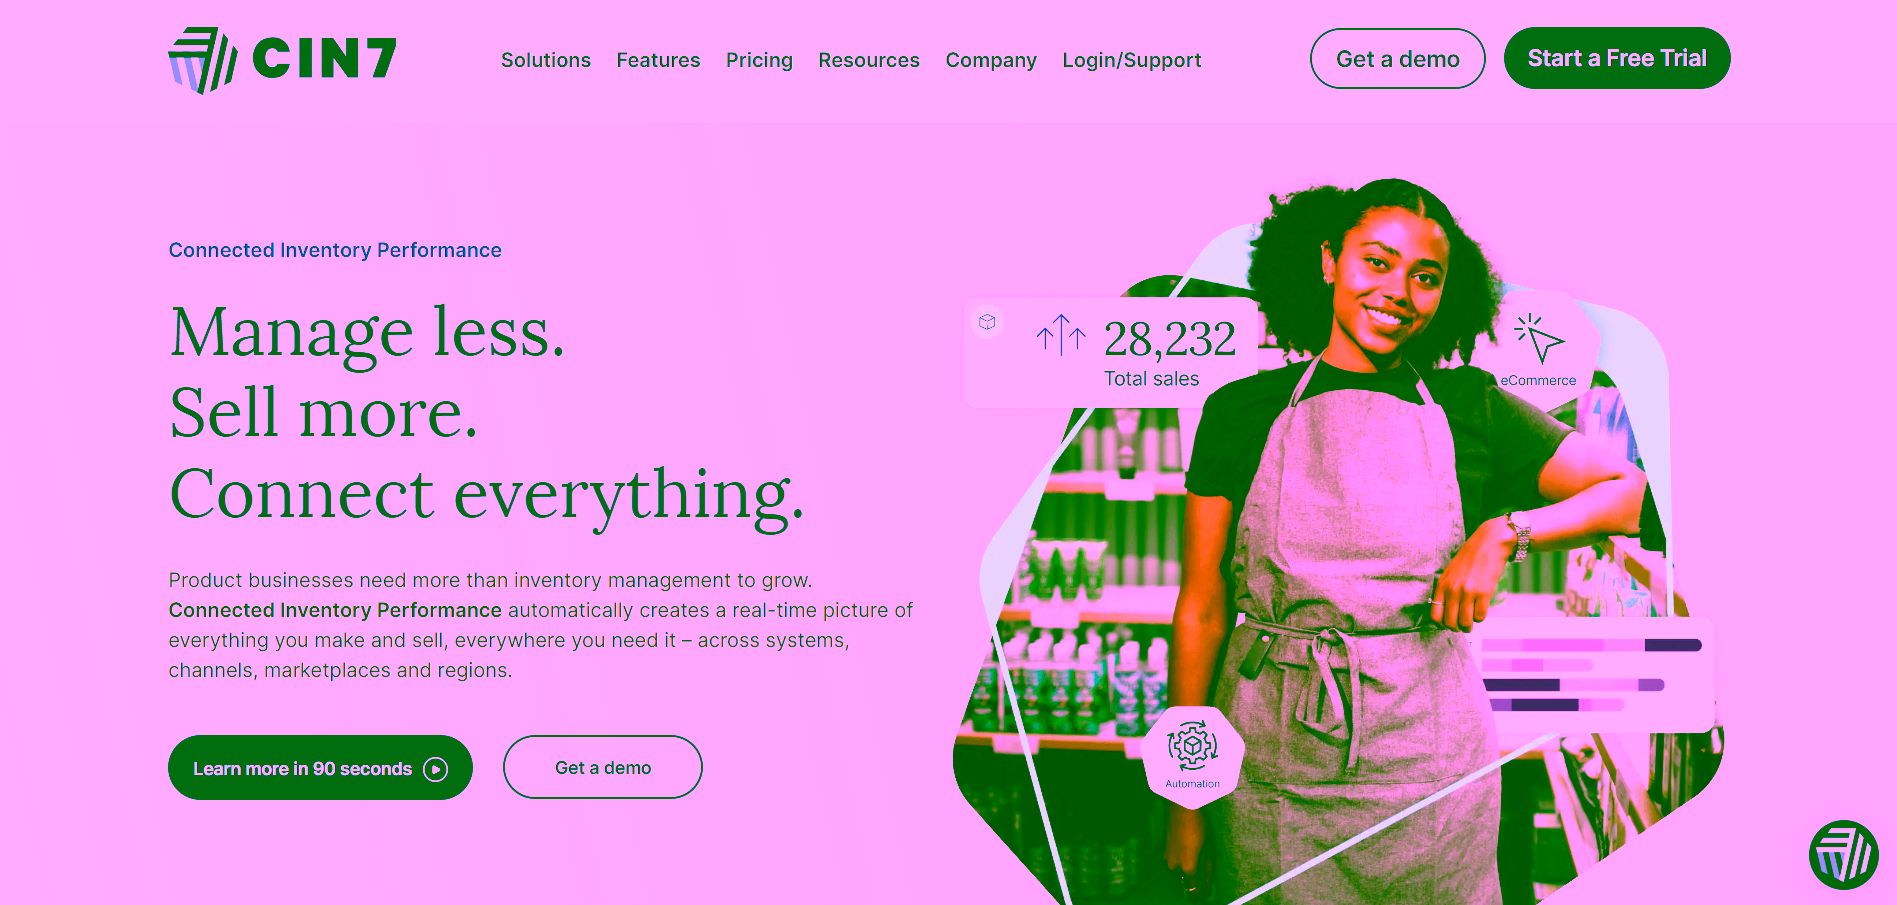Click Connected Inventory Performance heading link
This screenshot has height=905, width=1897.
click(x=335, y=250)
